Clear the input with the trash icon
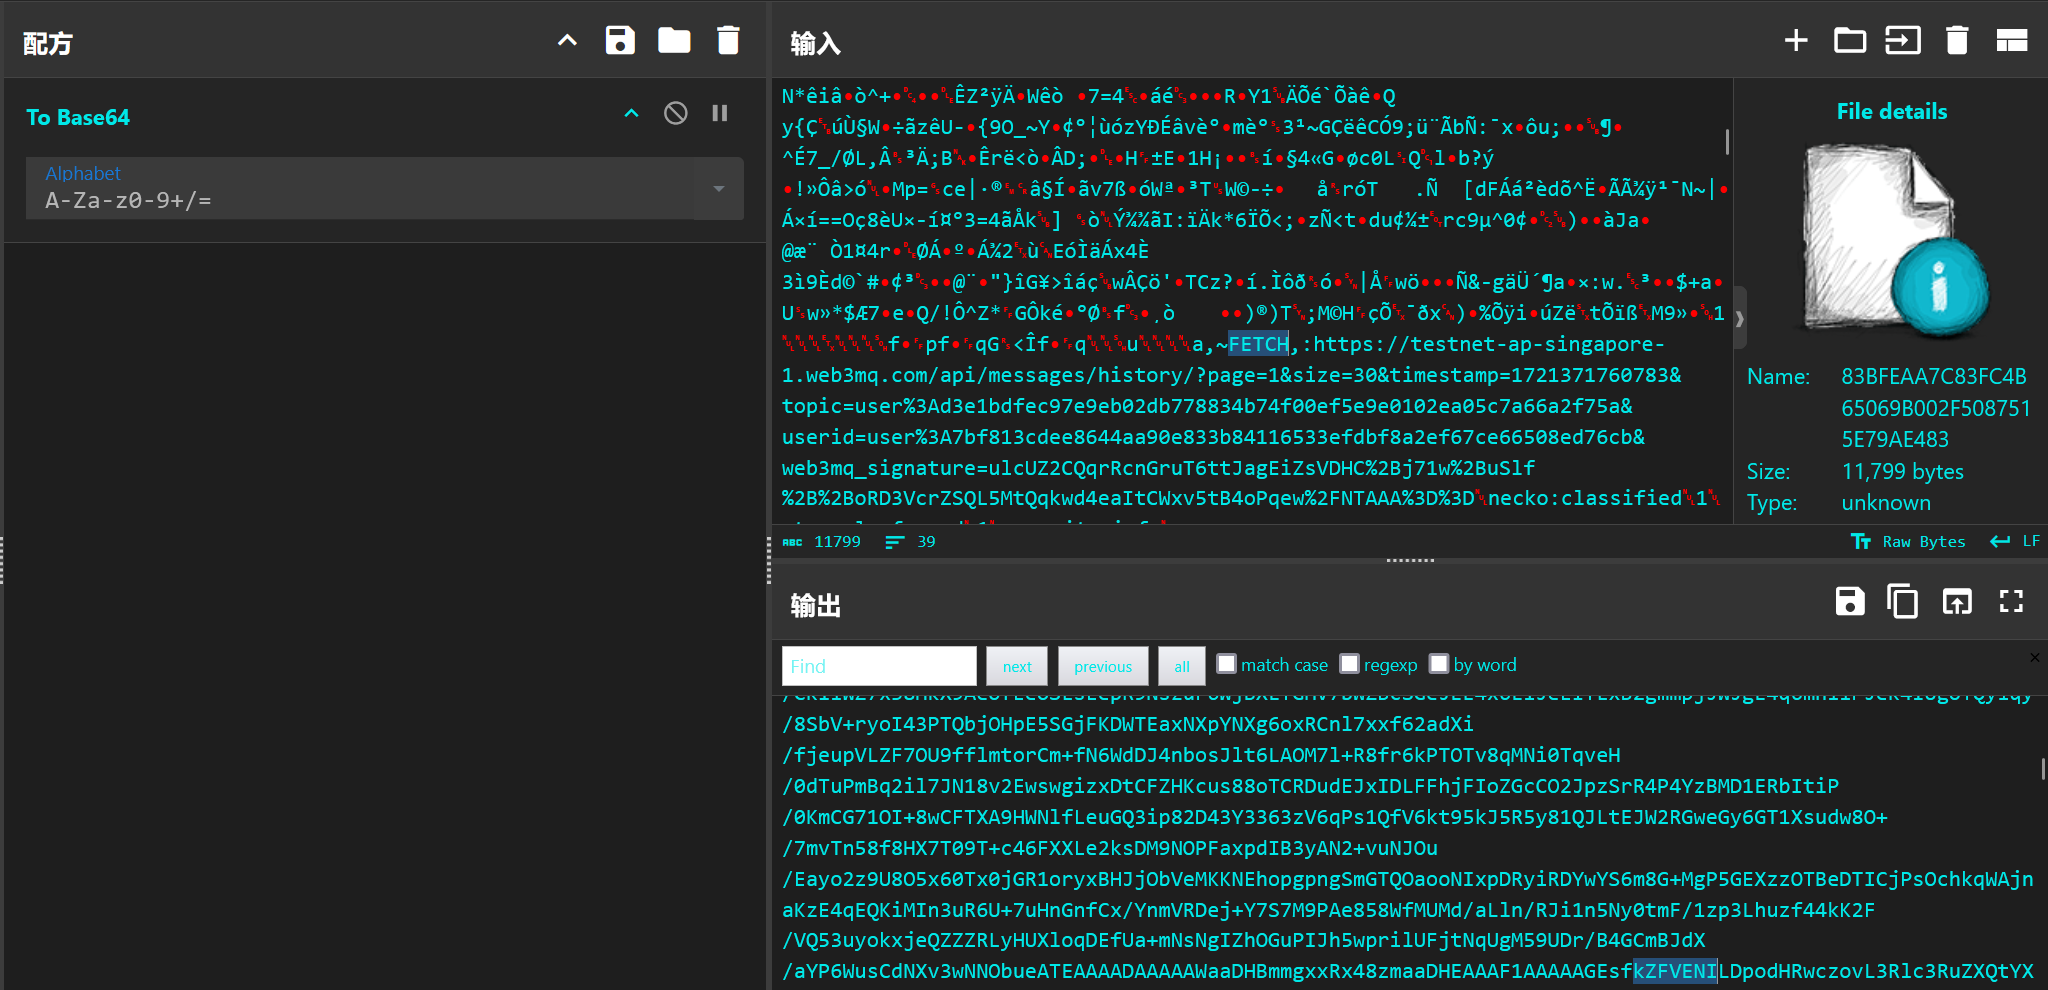The image size is (2048, 990). [1957, 41]
